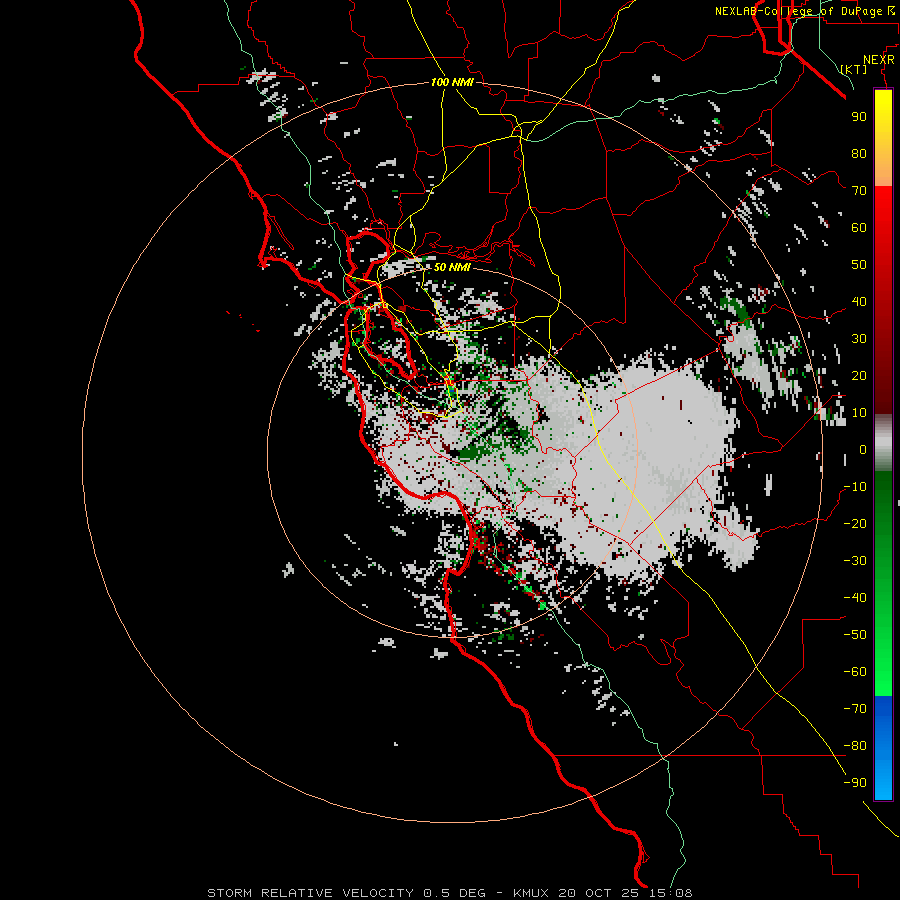
Task: Click the 70 value on velocity scale
Action: (859, 191)
